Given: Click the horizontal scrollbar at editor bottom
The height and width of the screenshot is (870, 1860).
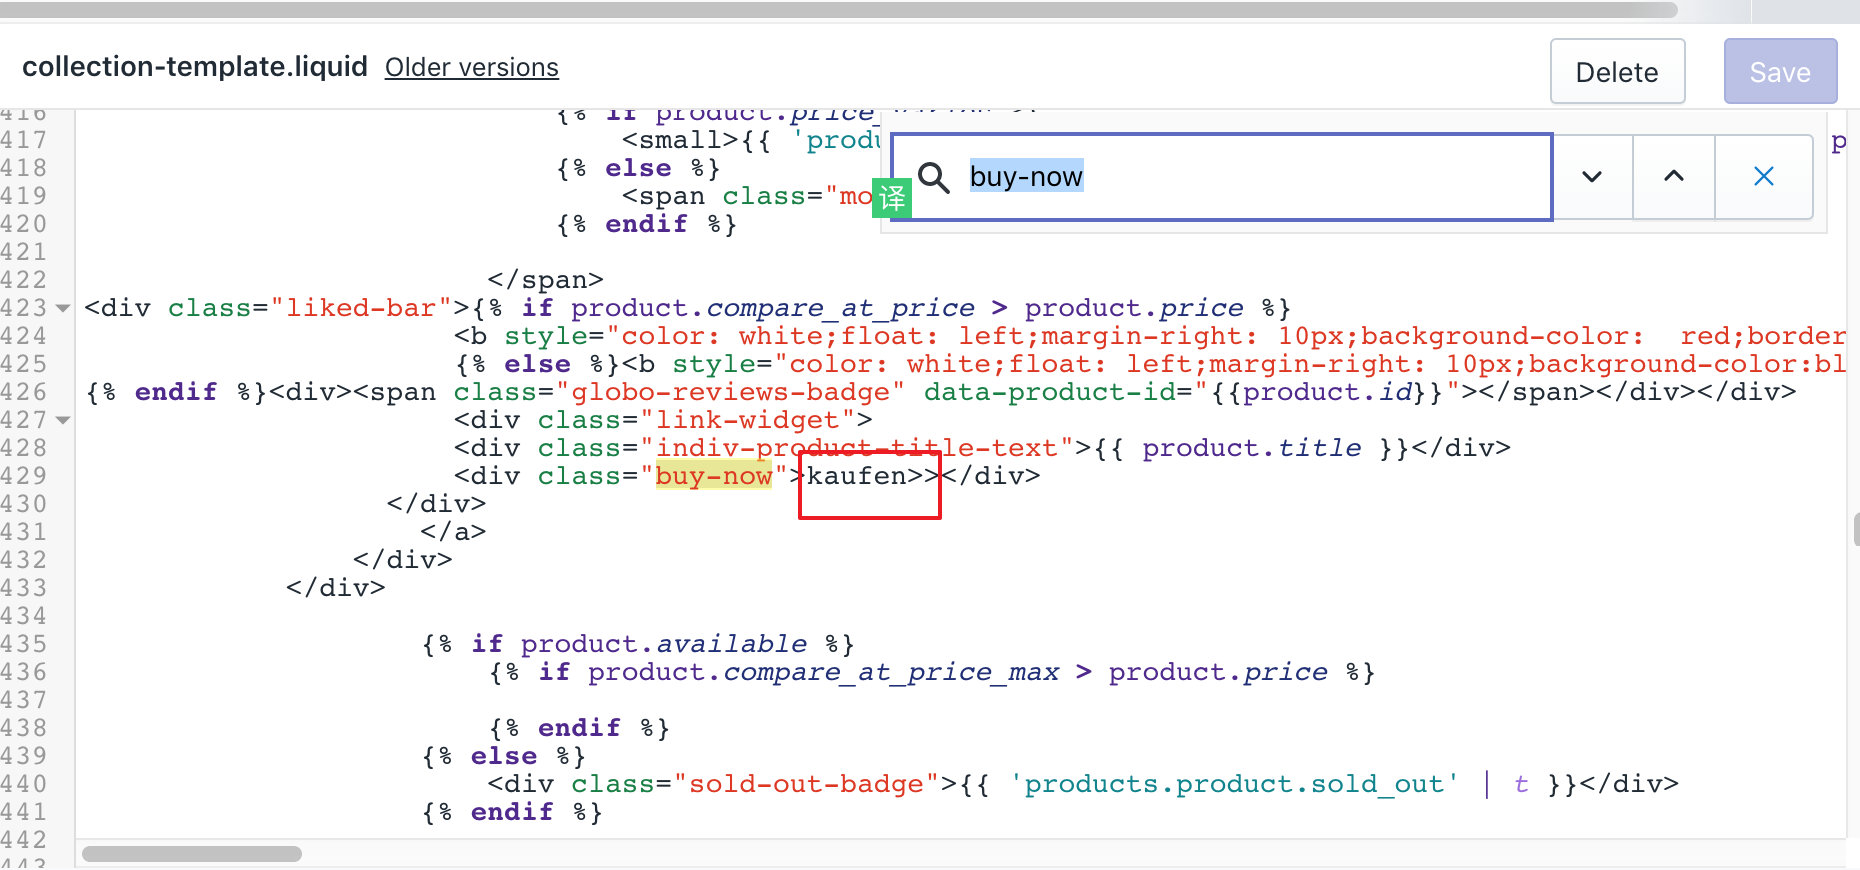Looking at the screenshot, I should (x=192, y=854).
